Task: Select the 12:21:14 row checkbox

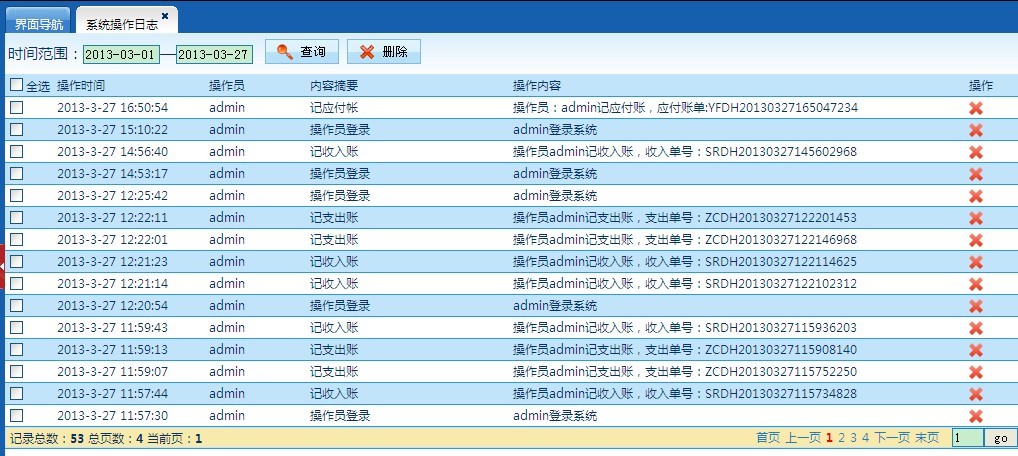Action: [16, 284]
